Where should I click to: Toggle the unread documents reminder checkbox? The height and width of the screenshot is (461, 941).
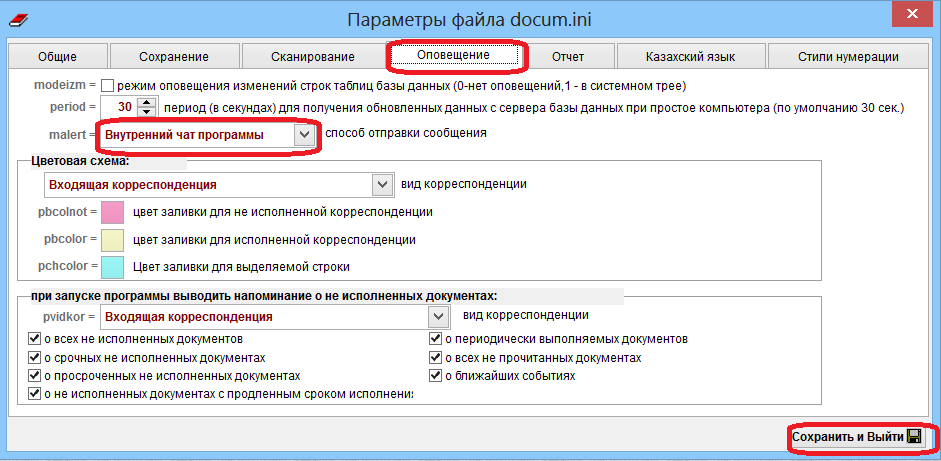click(x=435, y=358)
